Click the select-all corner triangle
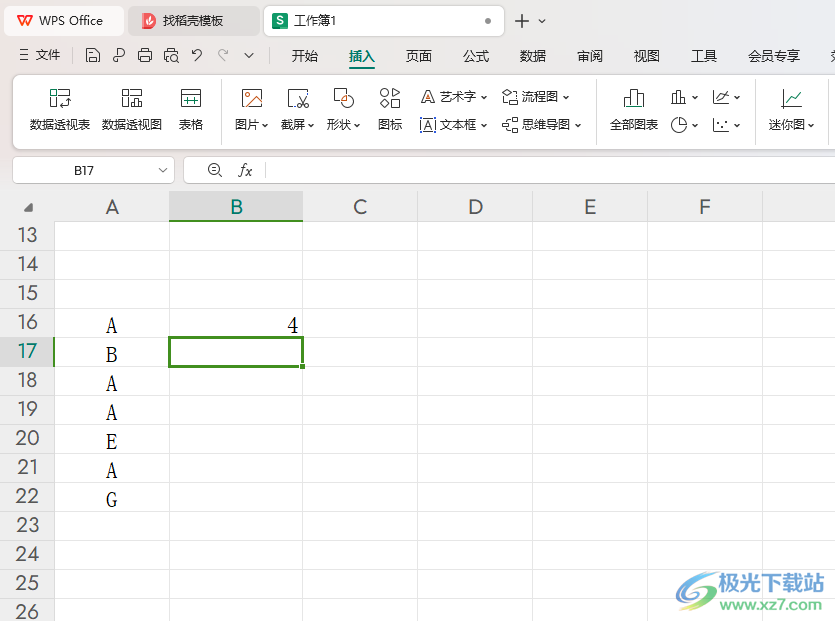 [29, 207]
